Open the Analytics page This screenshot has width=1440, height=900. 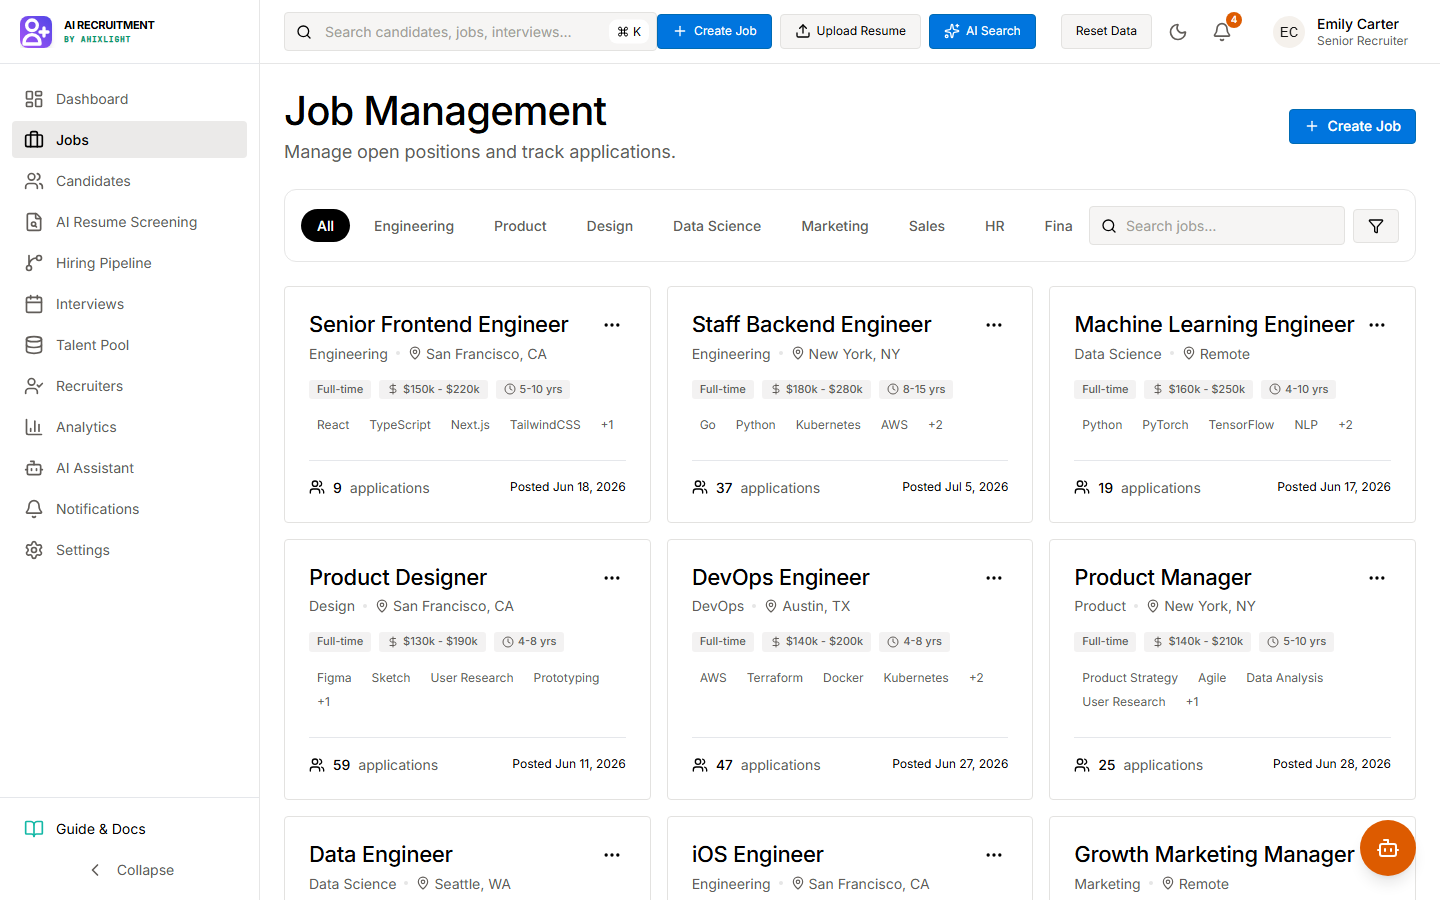point(129,427)
